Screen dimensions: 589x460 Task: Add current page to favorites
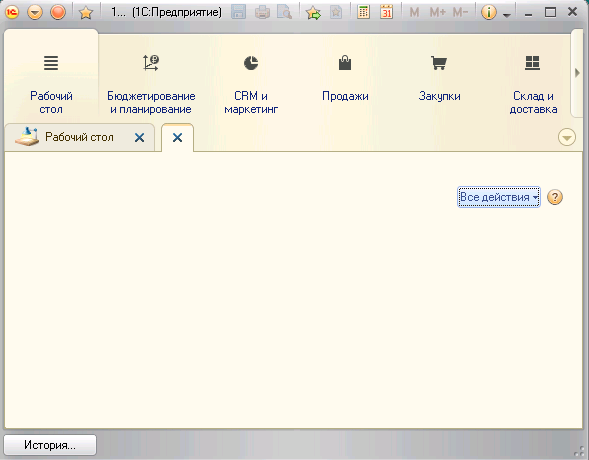(313, 13)
